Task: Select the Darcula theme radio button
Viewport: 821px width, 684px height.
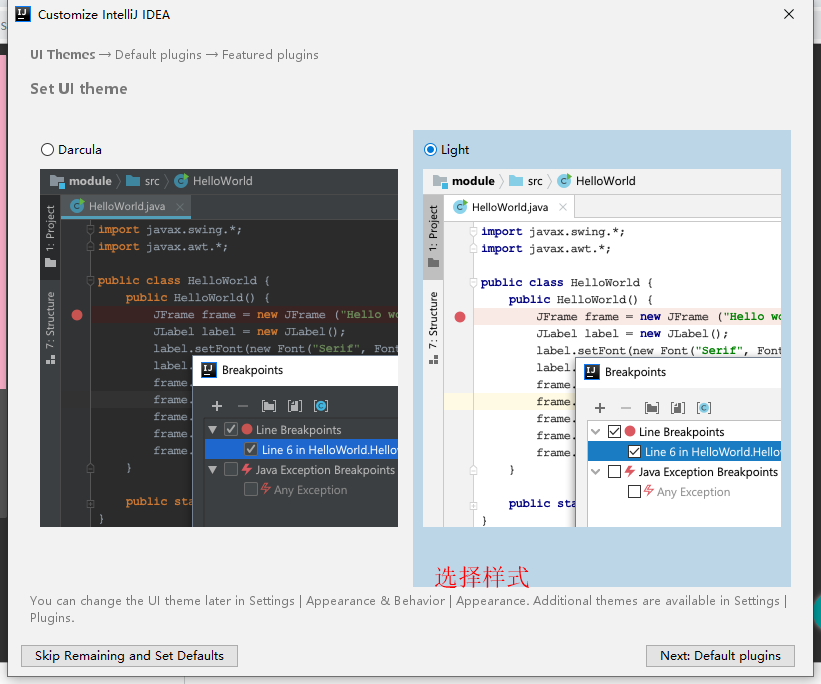Action: [x=47, y=150]
